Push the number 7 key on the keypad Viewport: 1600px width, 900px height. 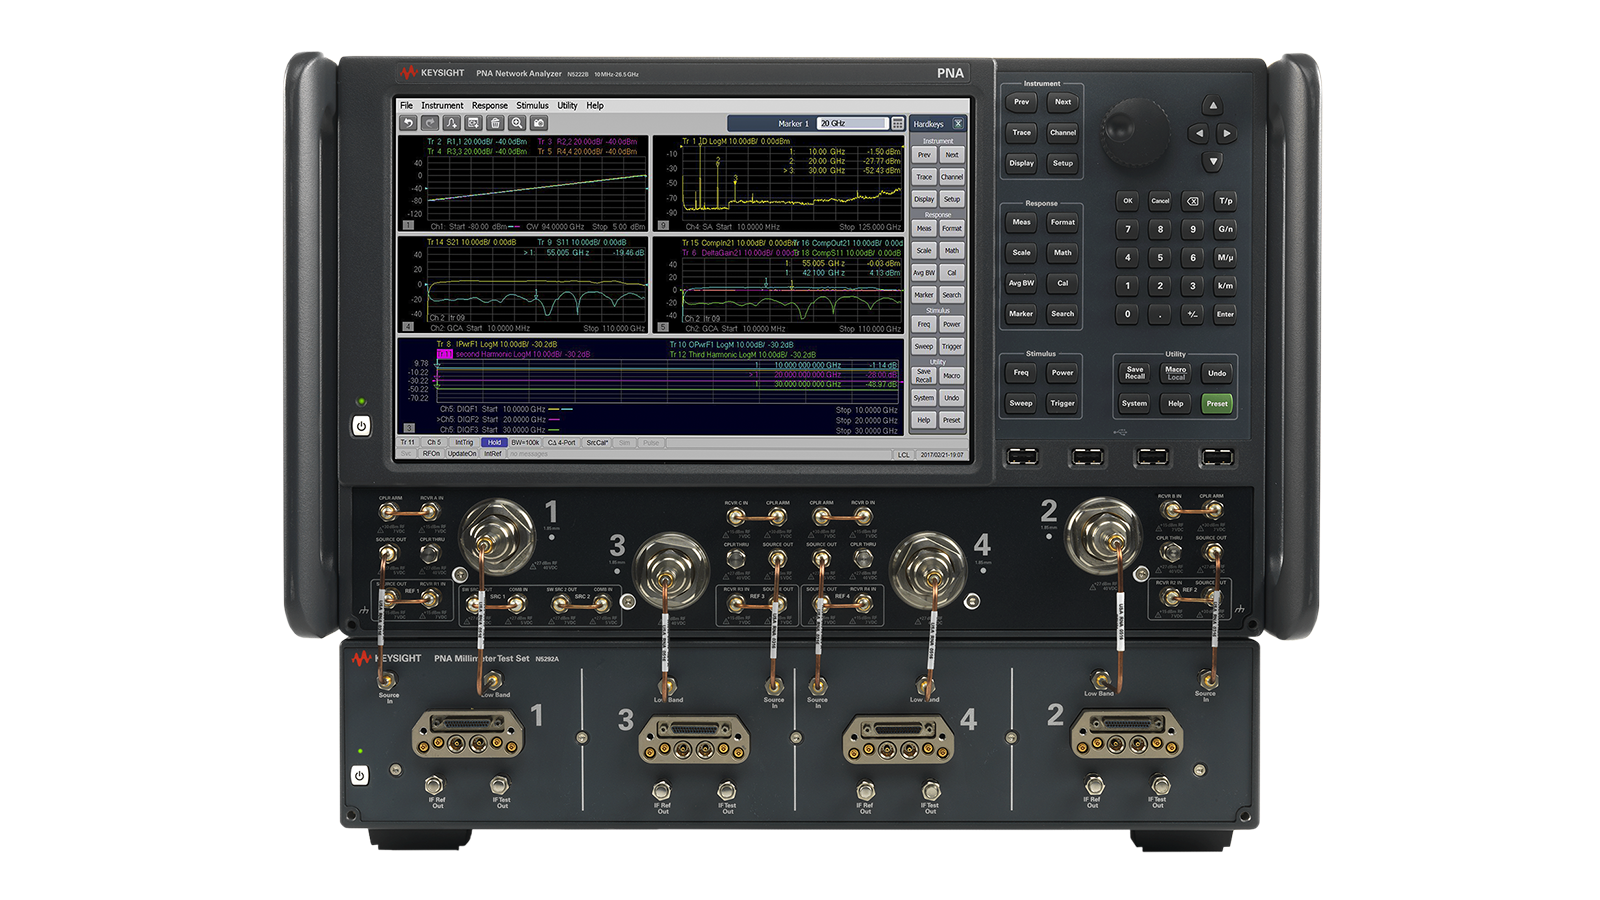[x=1128, y=229]
